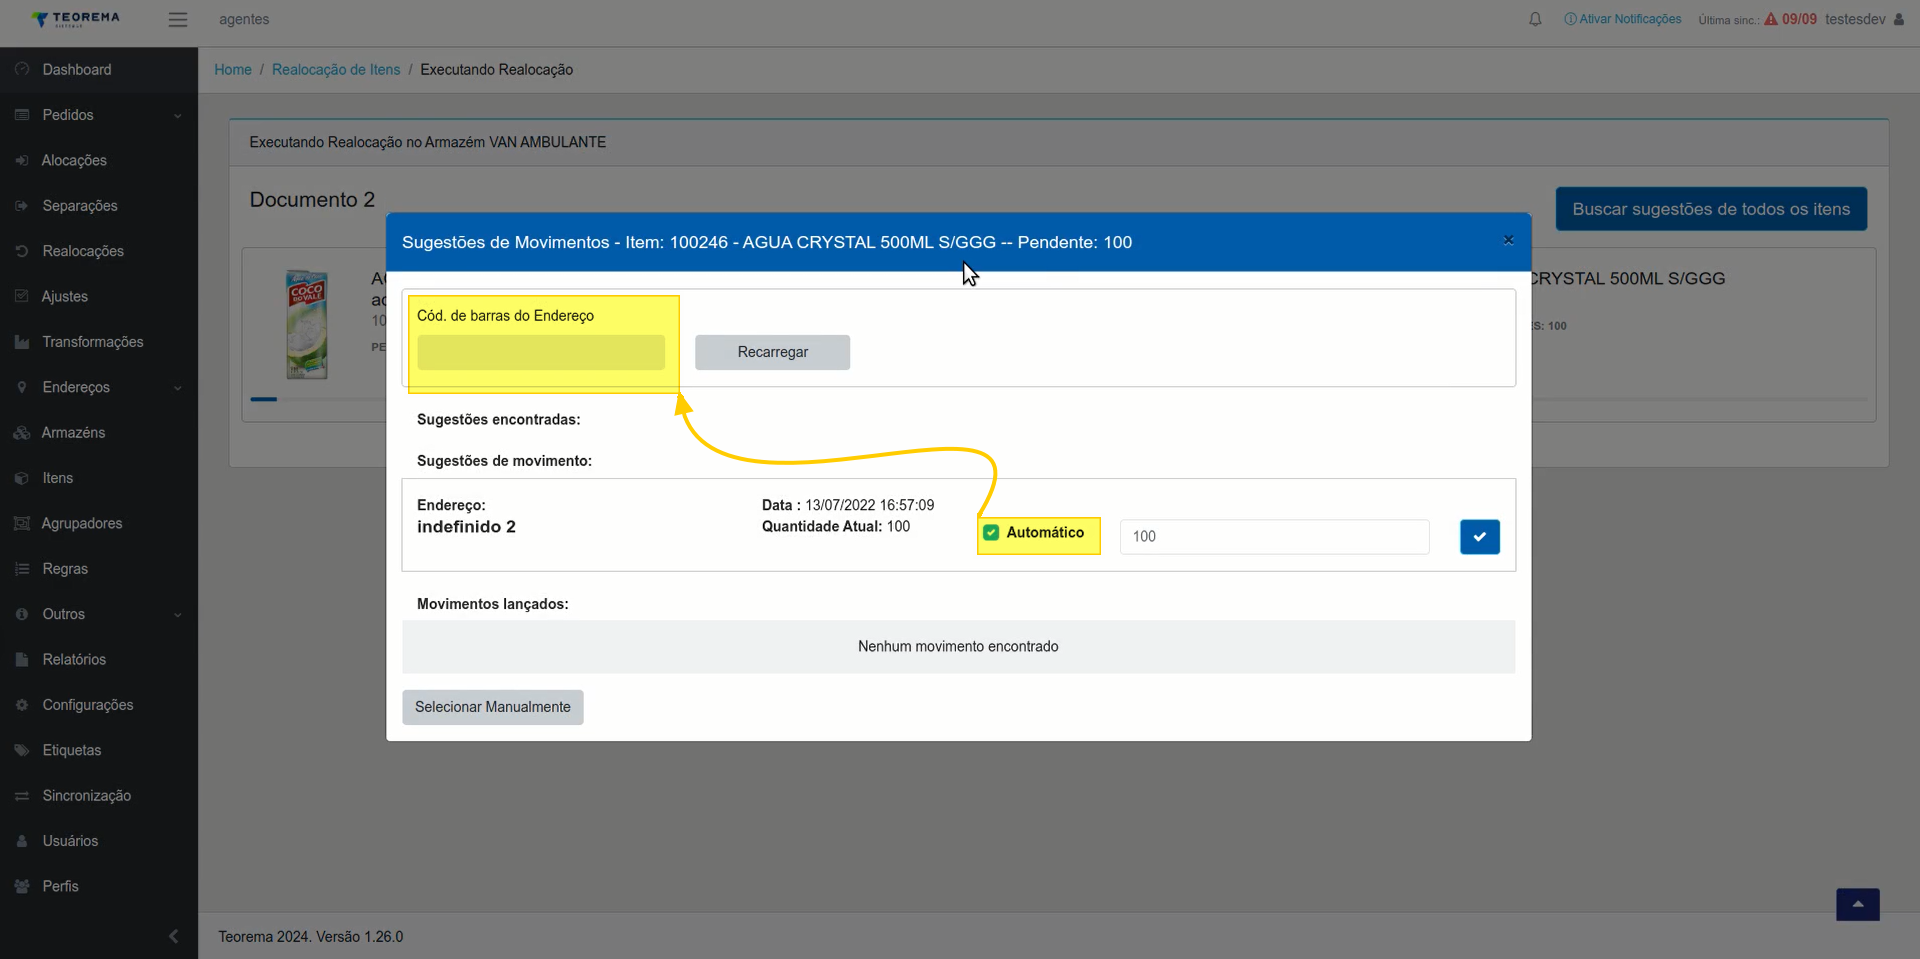This screenshot has height=959, width=1920.
Task: Toggle the hamburger menu icon
Action: pyautogui.click(x=178, y=19)
